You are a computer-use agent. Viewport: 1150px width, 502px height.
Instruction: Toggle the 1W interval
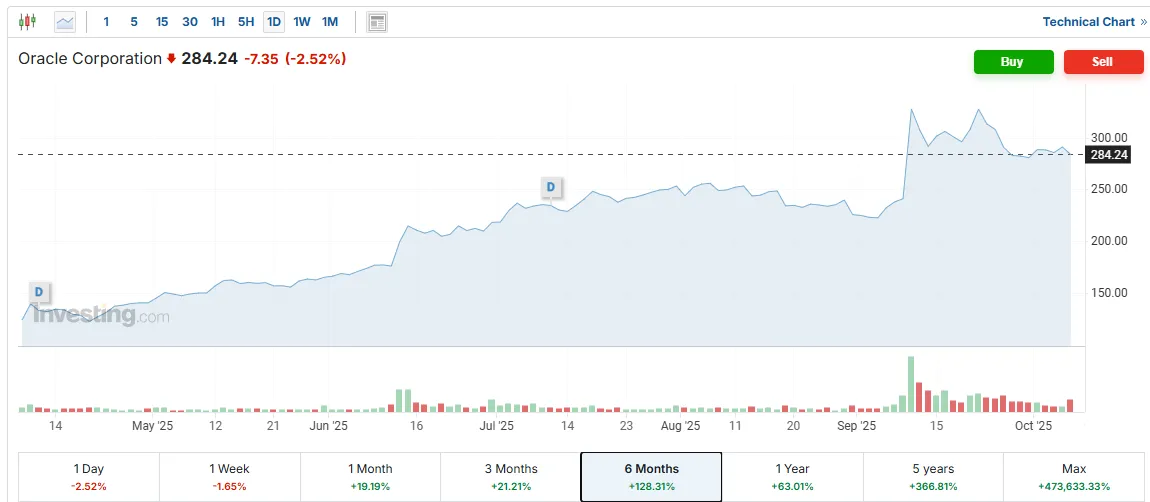point(302,21)
